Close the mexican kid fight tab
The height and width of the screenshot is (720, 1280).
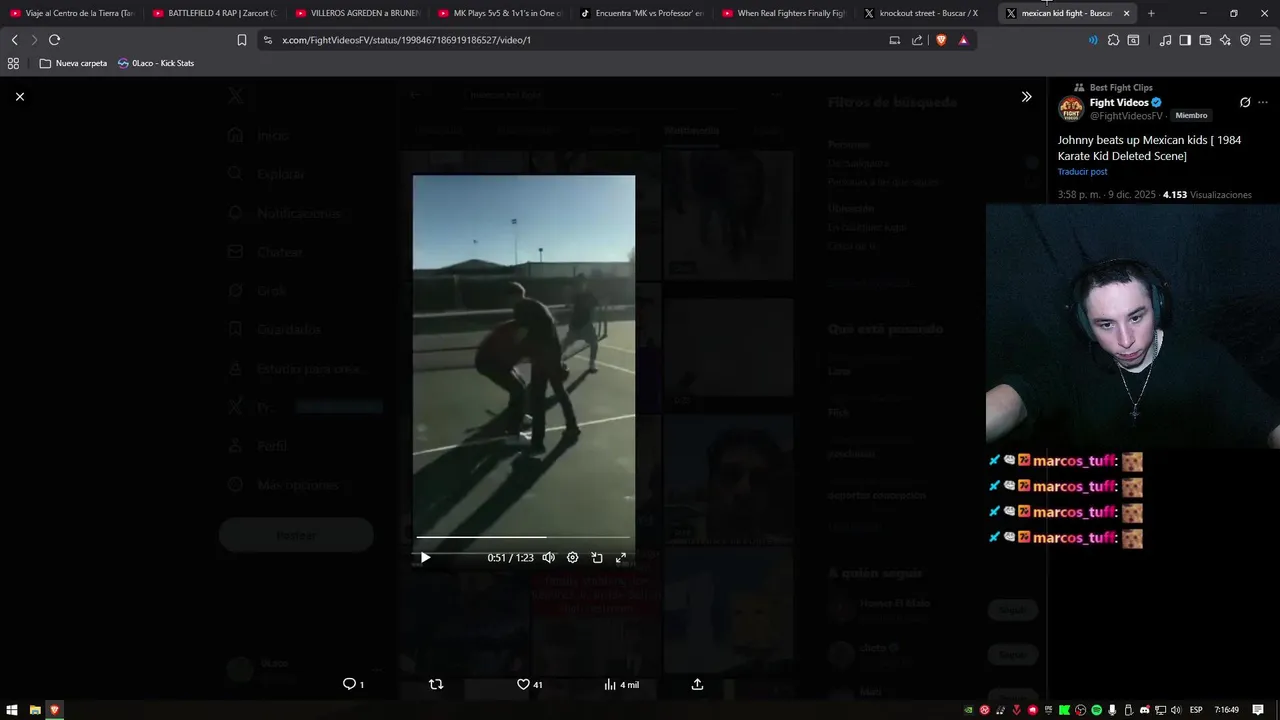pos(1126,13)
